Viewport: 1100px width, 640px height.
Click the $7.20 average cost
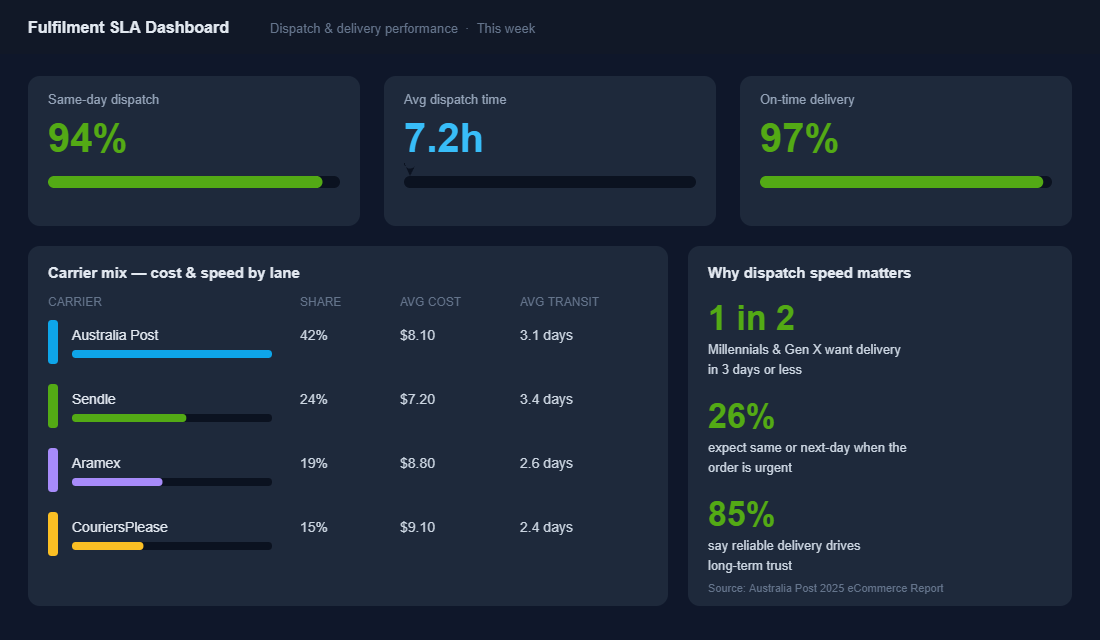417,399
